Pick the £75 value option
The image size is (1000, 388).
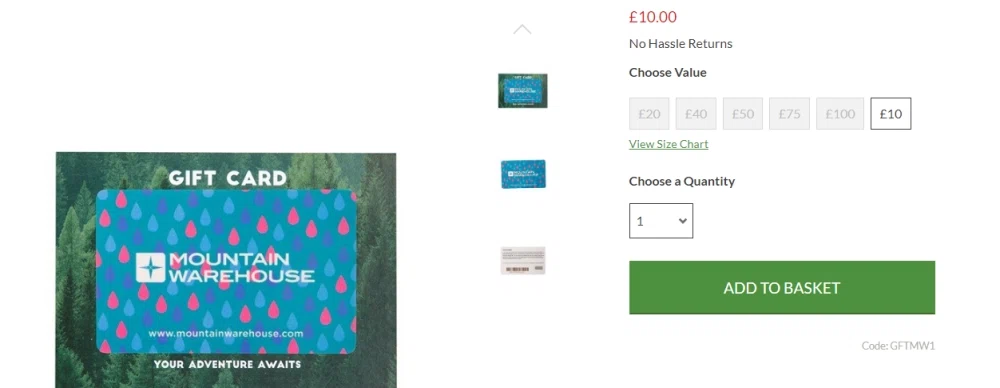coord(790,114)
